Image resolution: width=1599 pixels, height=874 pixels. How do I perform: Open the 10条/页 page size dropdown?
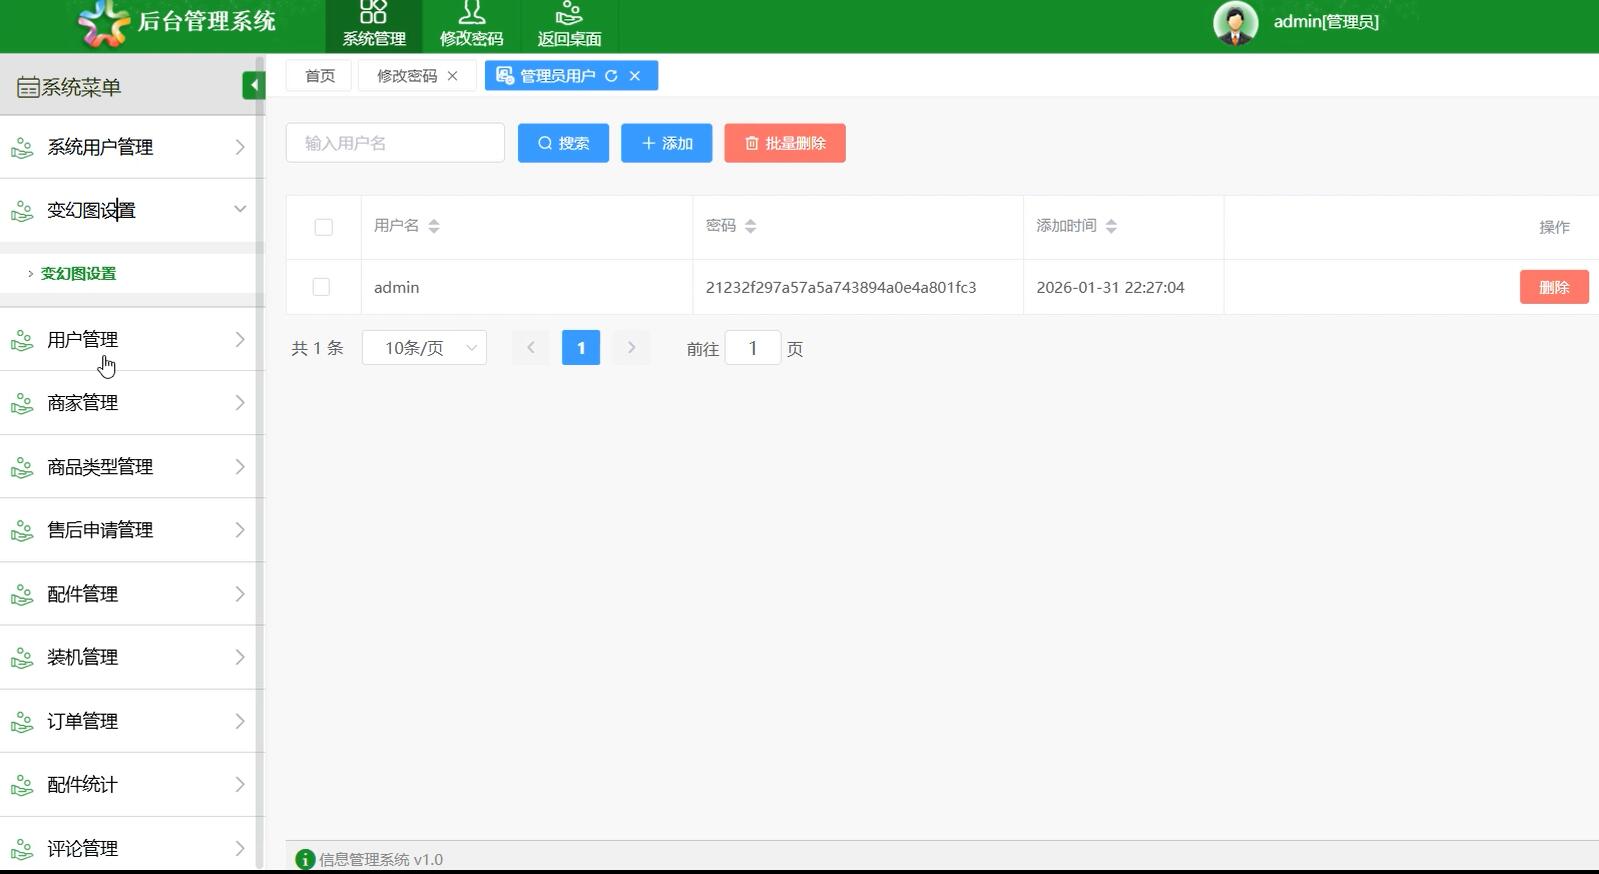click(424, 348)
